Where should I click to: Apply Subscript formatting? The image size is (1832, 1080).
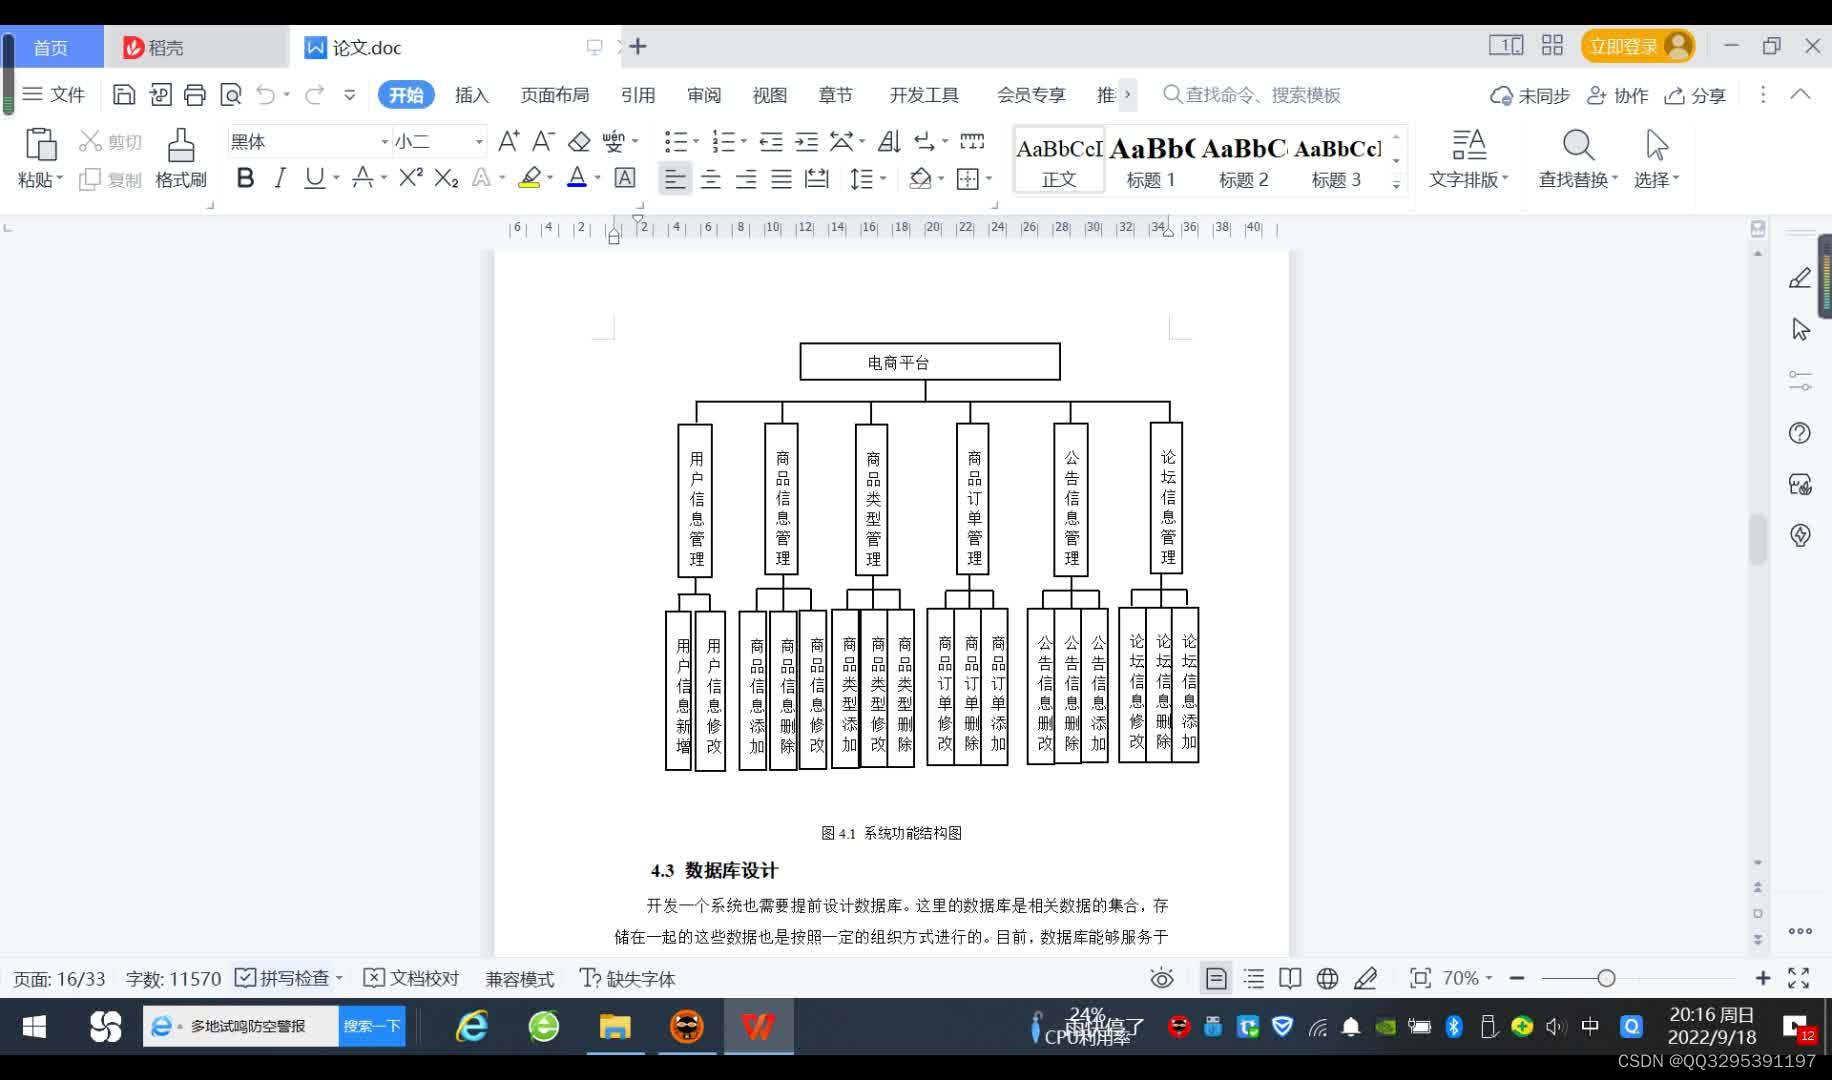coord(446,178)
